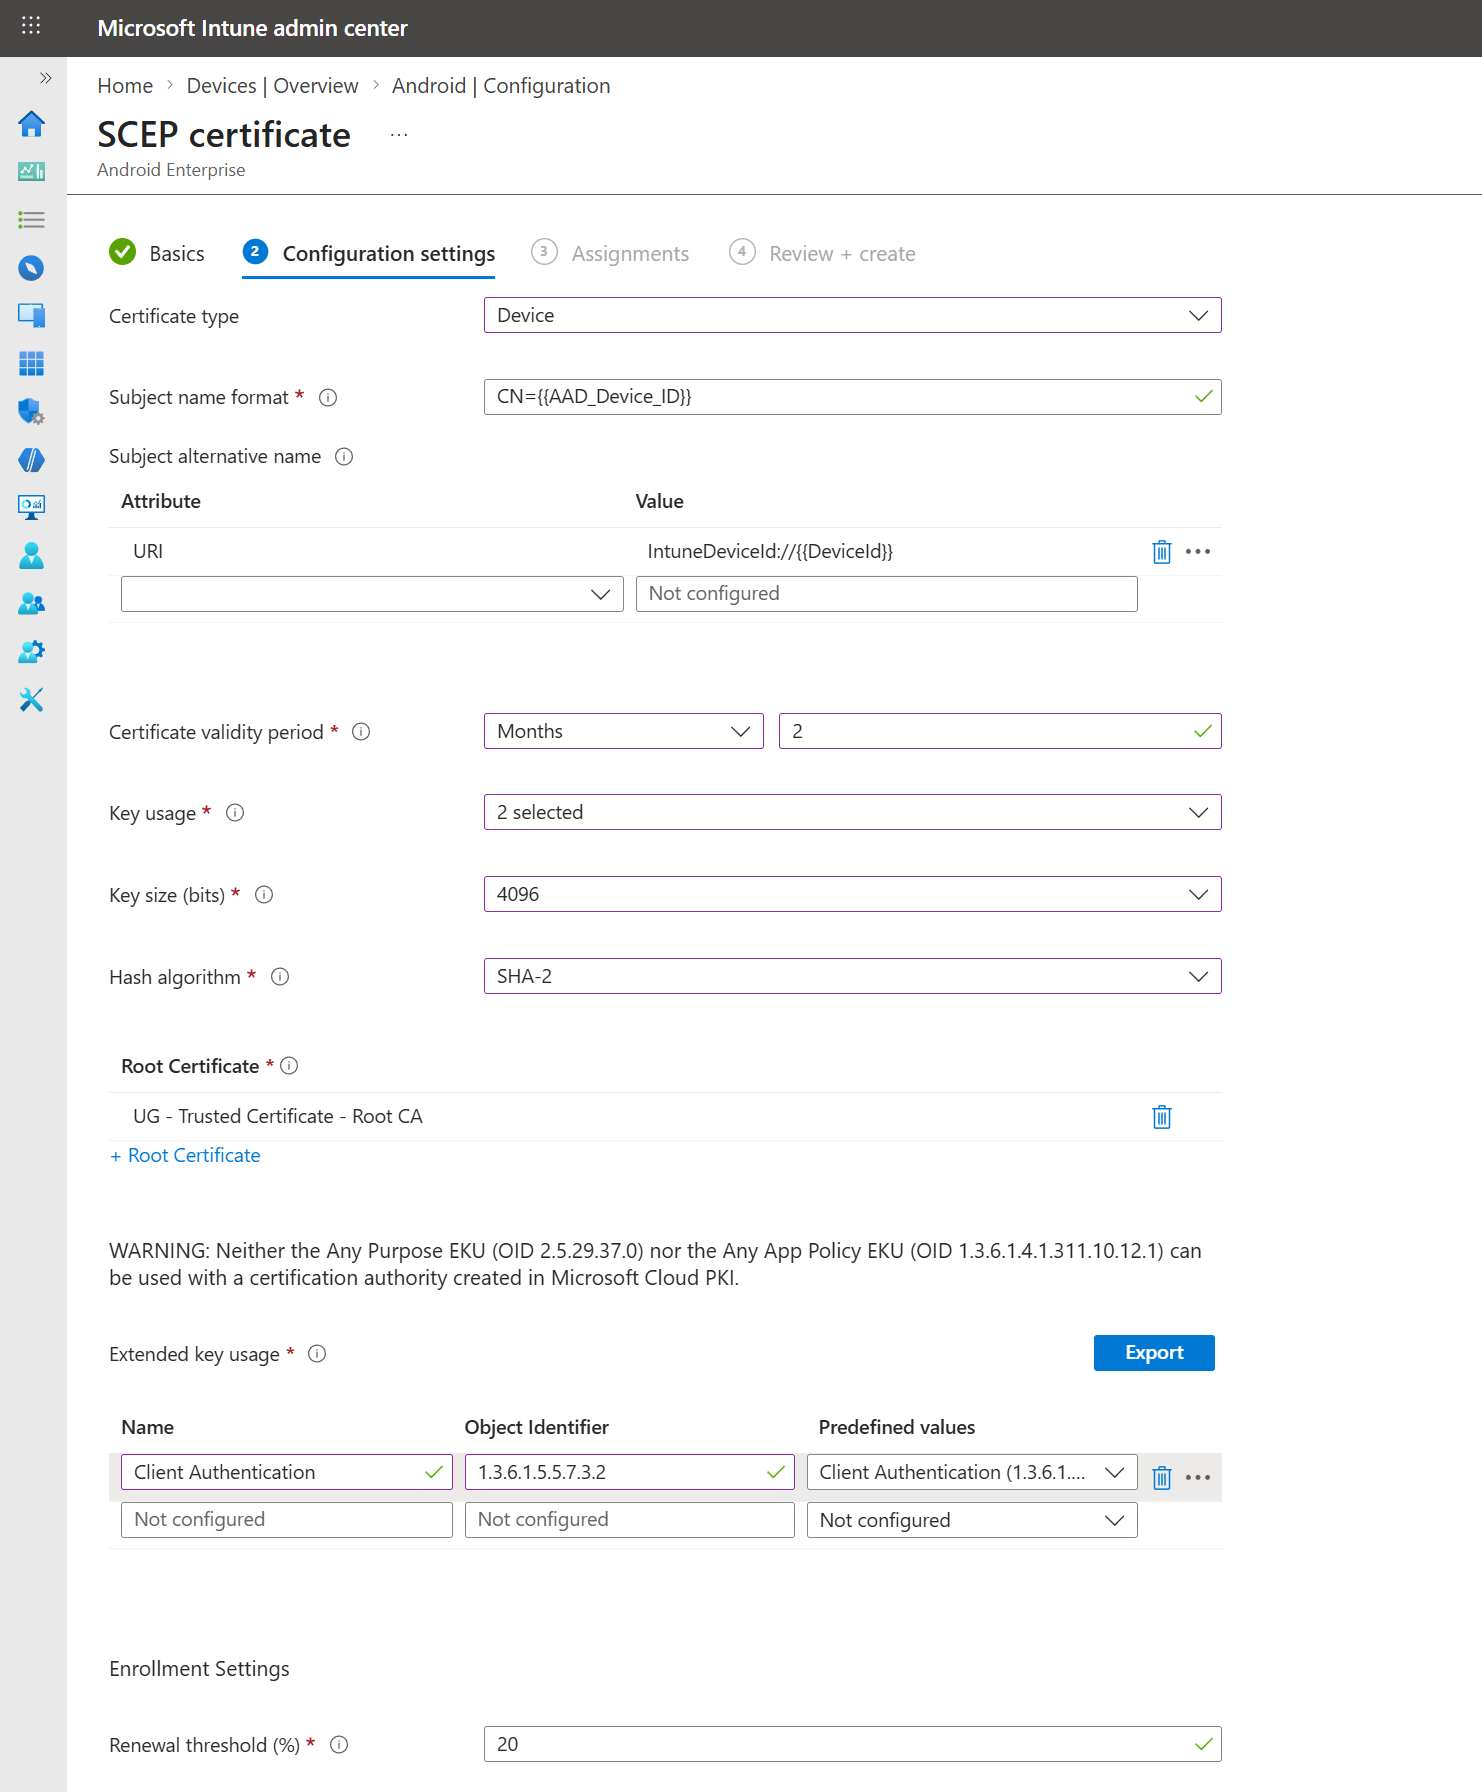Open the validity period Months dropdown

[x=624, y=731]
